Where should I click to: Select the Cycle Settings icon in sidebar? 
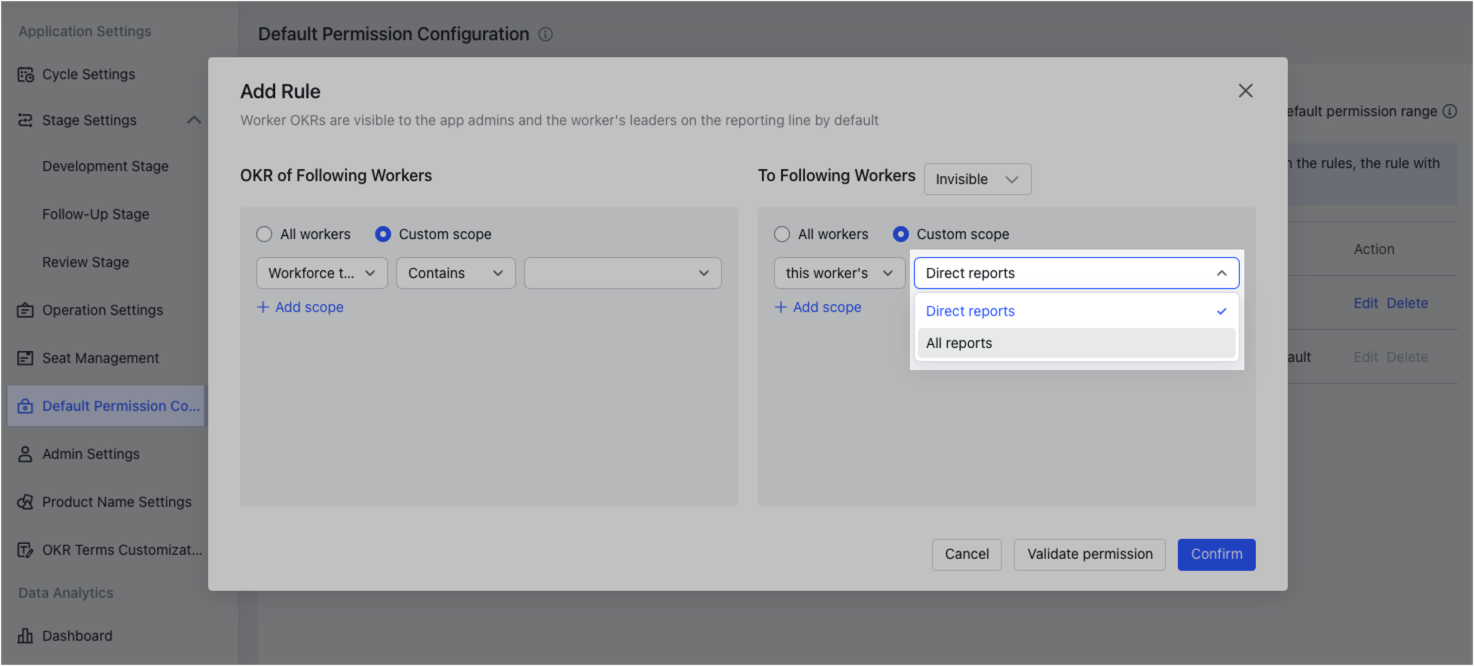pyautogui.click(x=24, y=74)
